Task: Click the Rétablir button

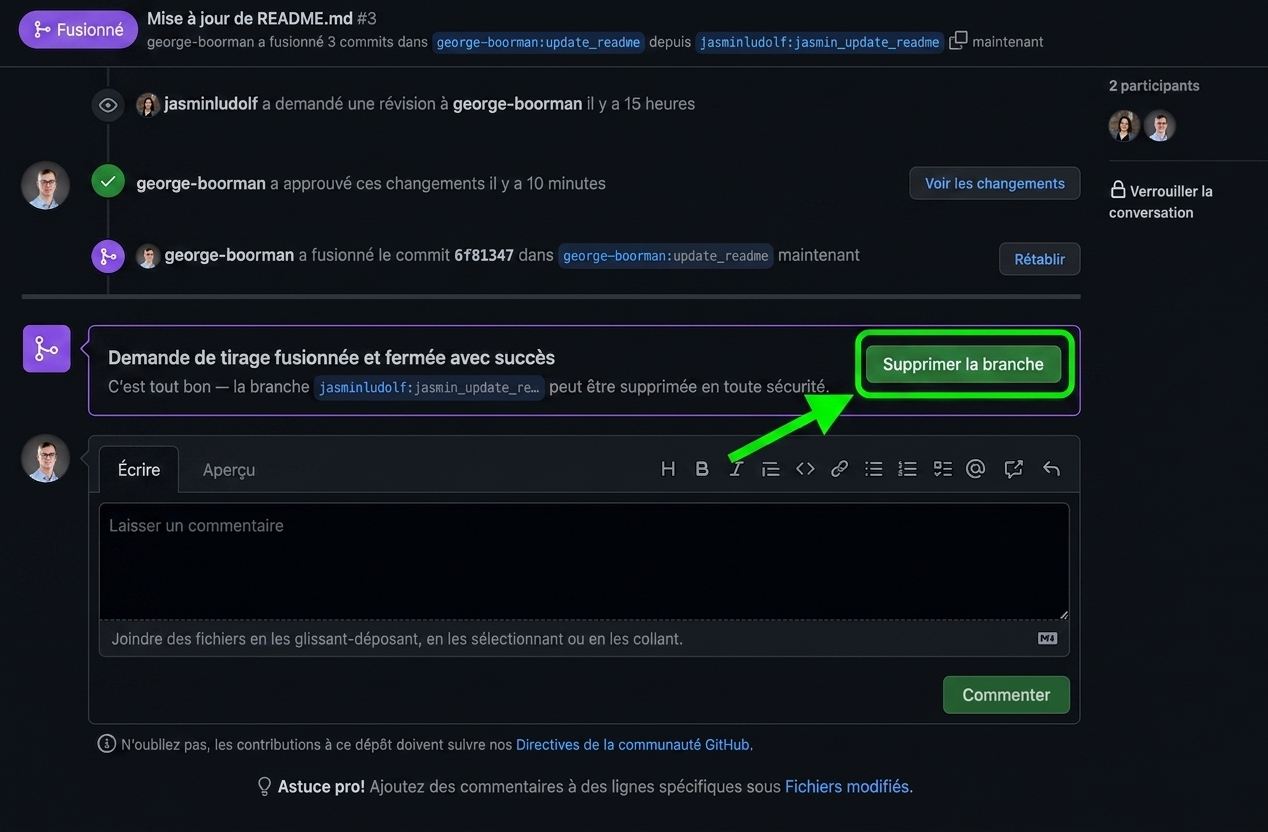Action: 1039,259
